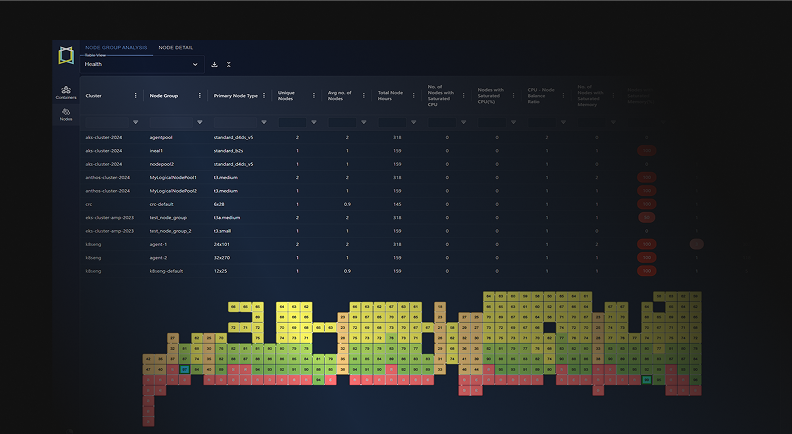Download the table using export icon
The height and width of the screenshot is (434, 792).
click(214, 64)
